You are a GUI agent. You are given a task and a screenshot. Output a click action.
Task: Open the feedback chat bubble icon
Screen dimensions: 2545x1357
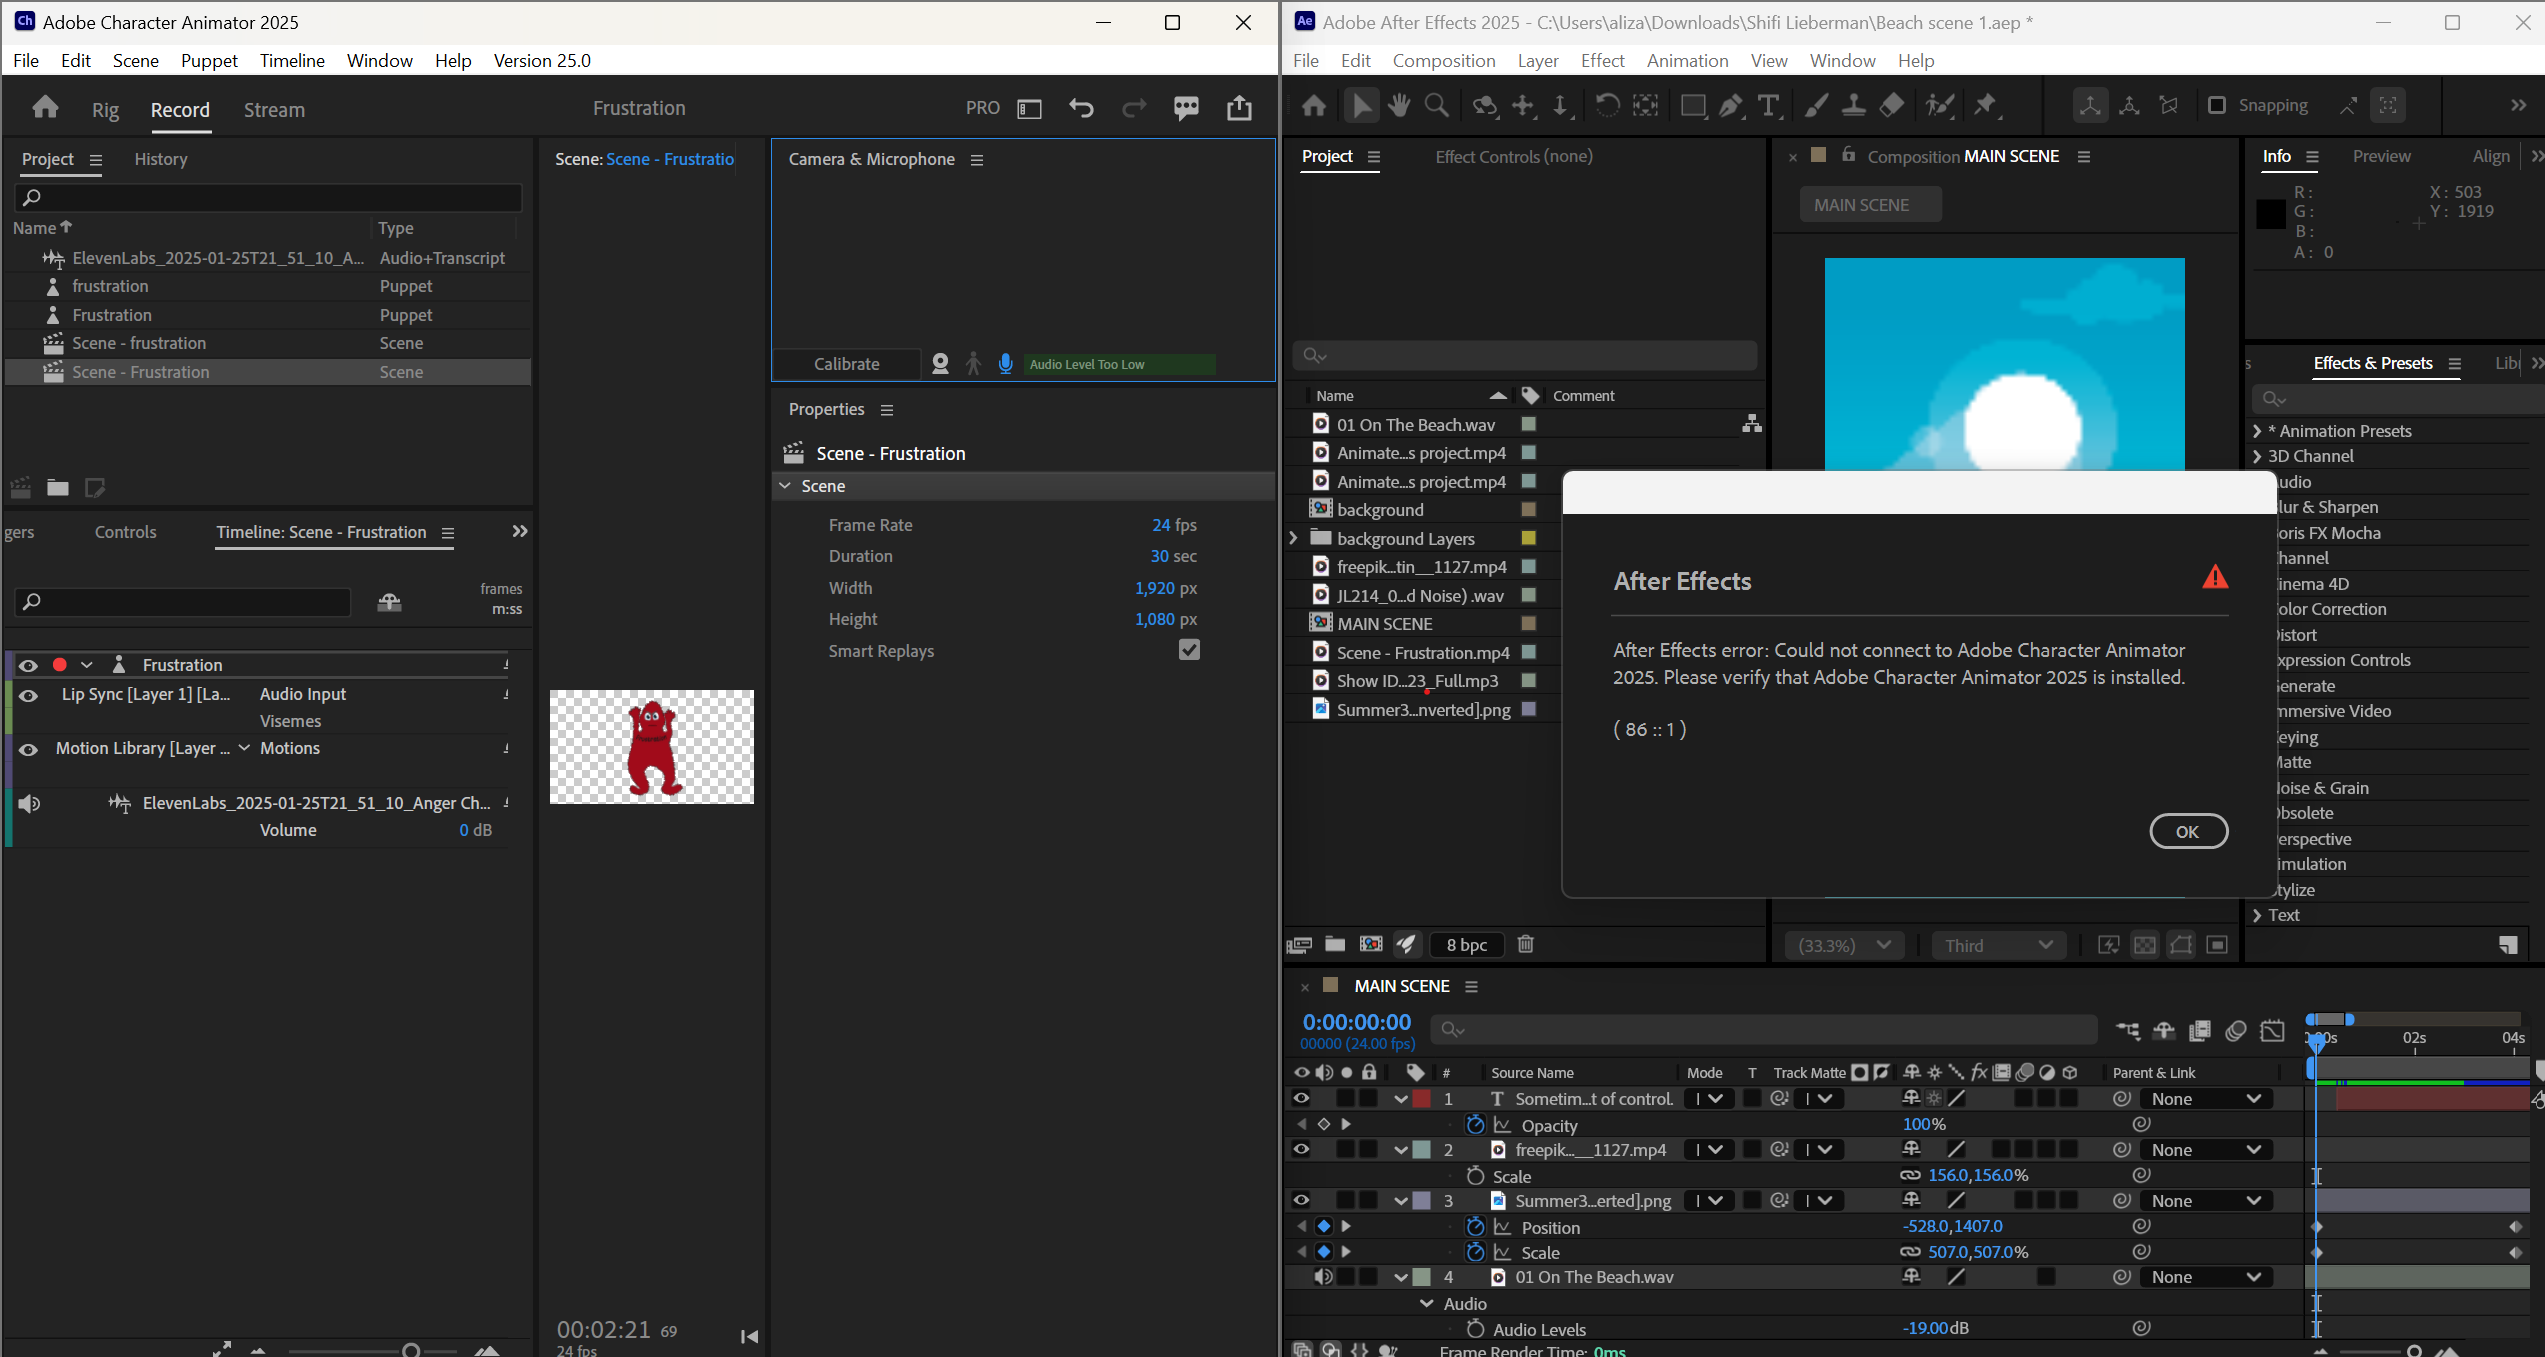tap(1186, 108)
